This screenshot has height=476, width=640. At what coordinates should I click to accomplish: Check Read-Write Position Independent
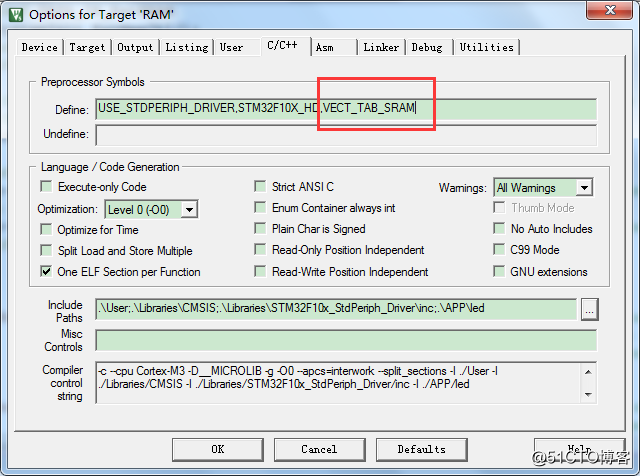point(260,271)
